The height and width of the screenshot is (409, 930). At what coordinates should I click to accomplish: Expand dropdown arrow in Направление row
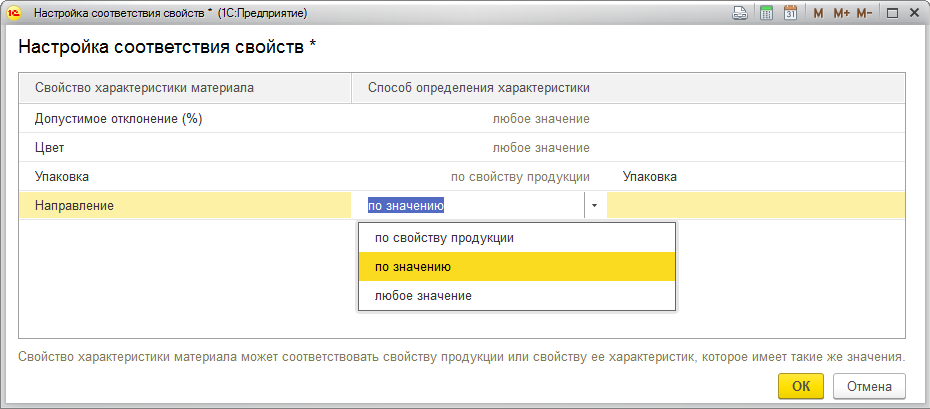[595, 206]
